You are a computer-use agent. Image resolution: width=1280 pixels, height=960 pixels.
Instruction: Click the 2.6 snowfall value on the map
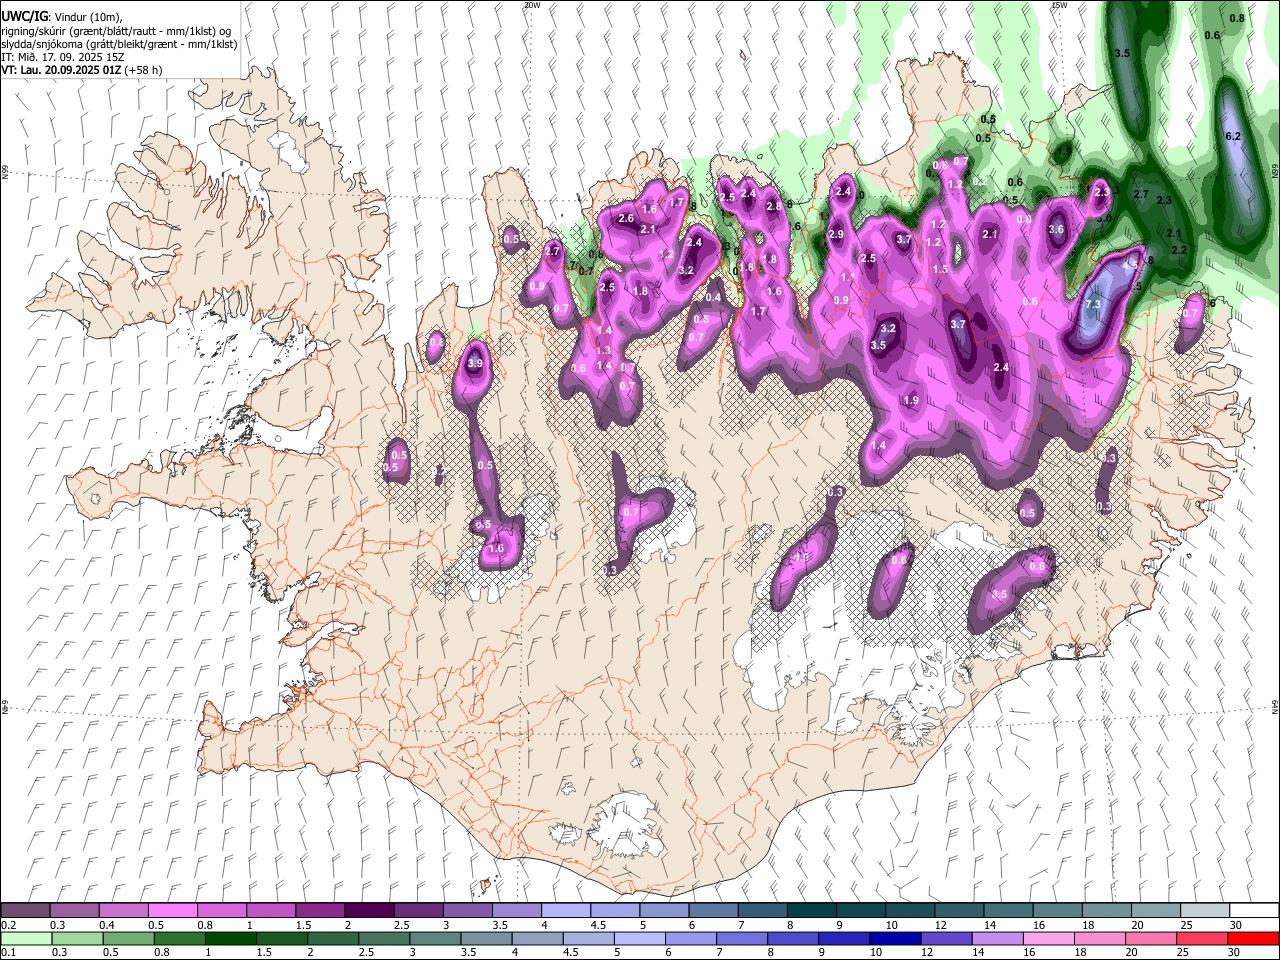tap(627, 218)
